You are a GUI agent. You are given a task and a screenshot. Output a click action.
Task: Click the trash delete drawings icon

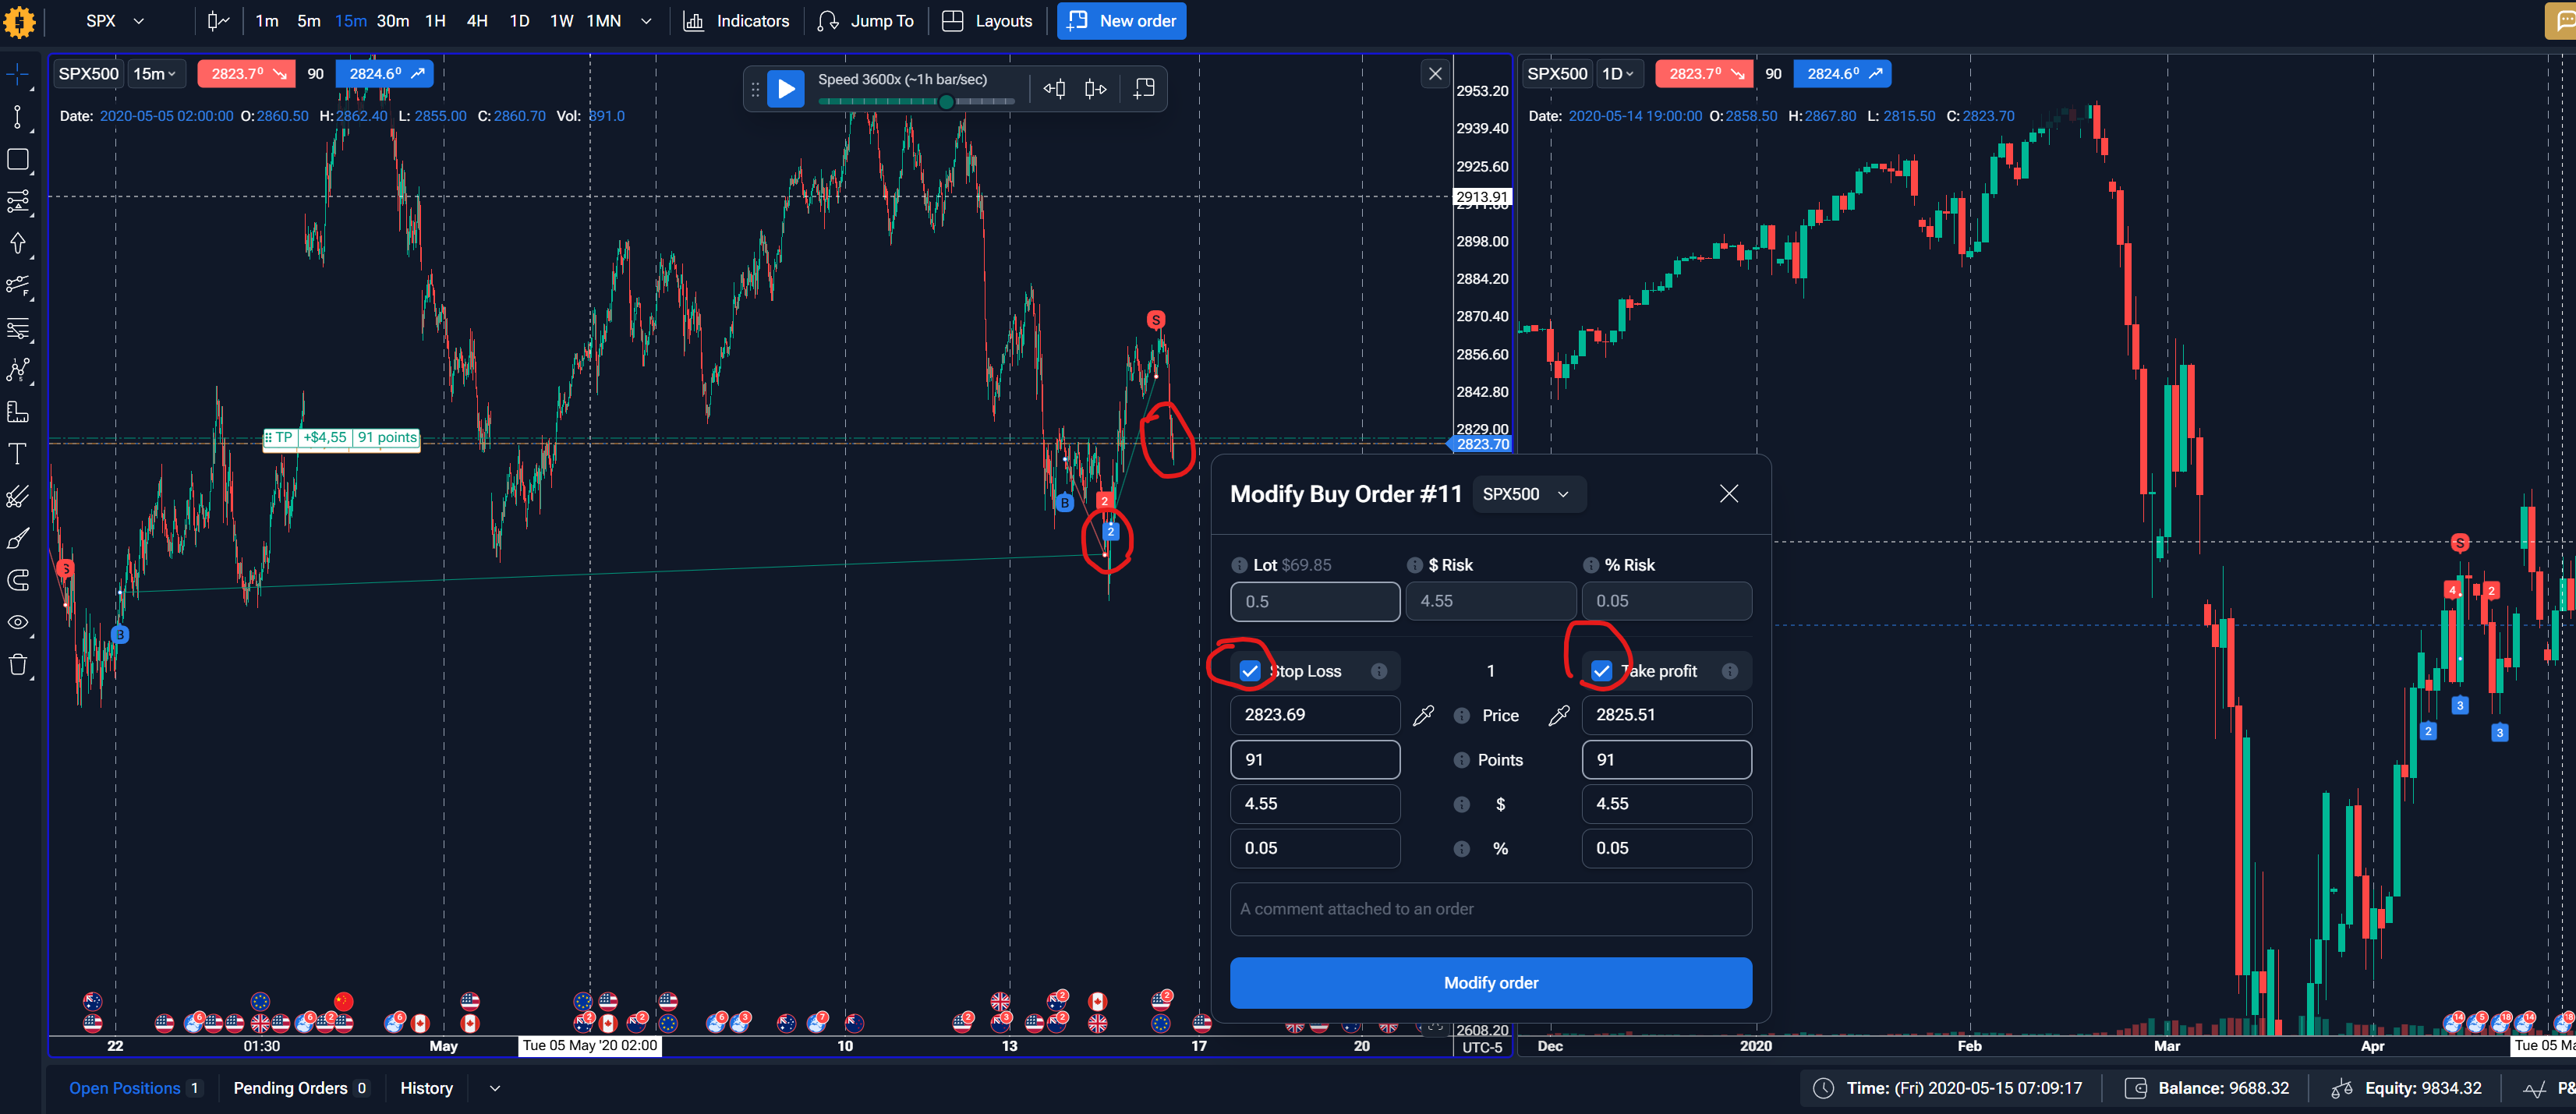[17, 665]
